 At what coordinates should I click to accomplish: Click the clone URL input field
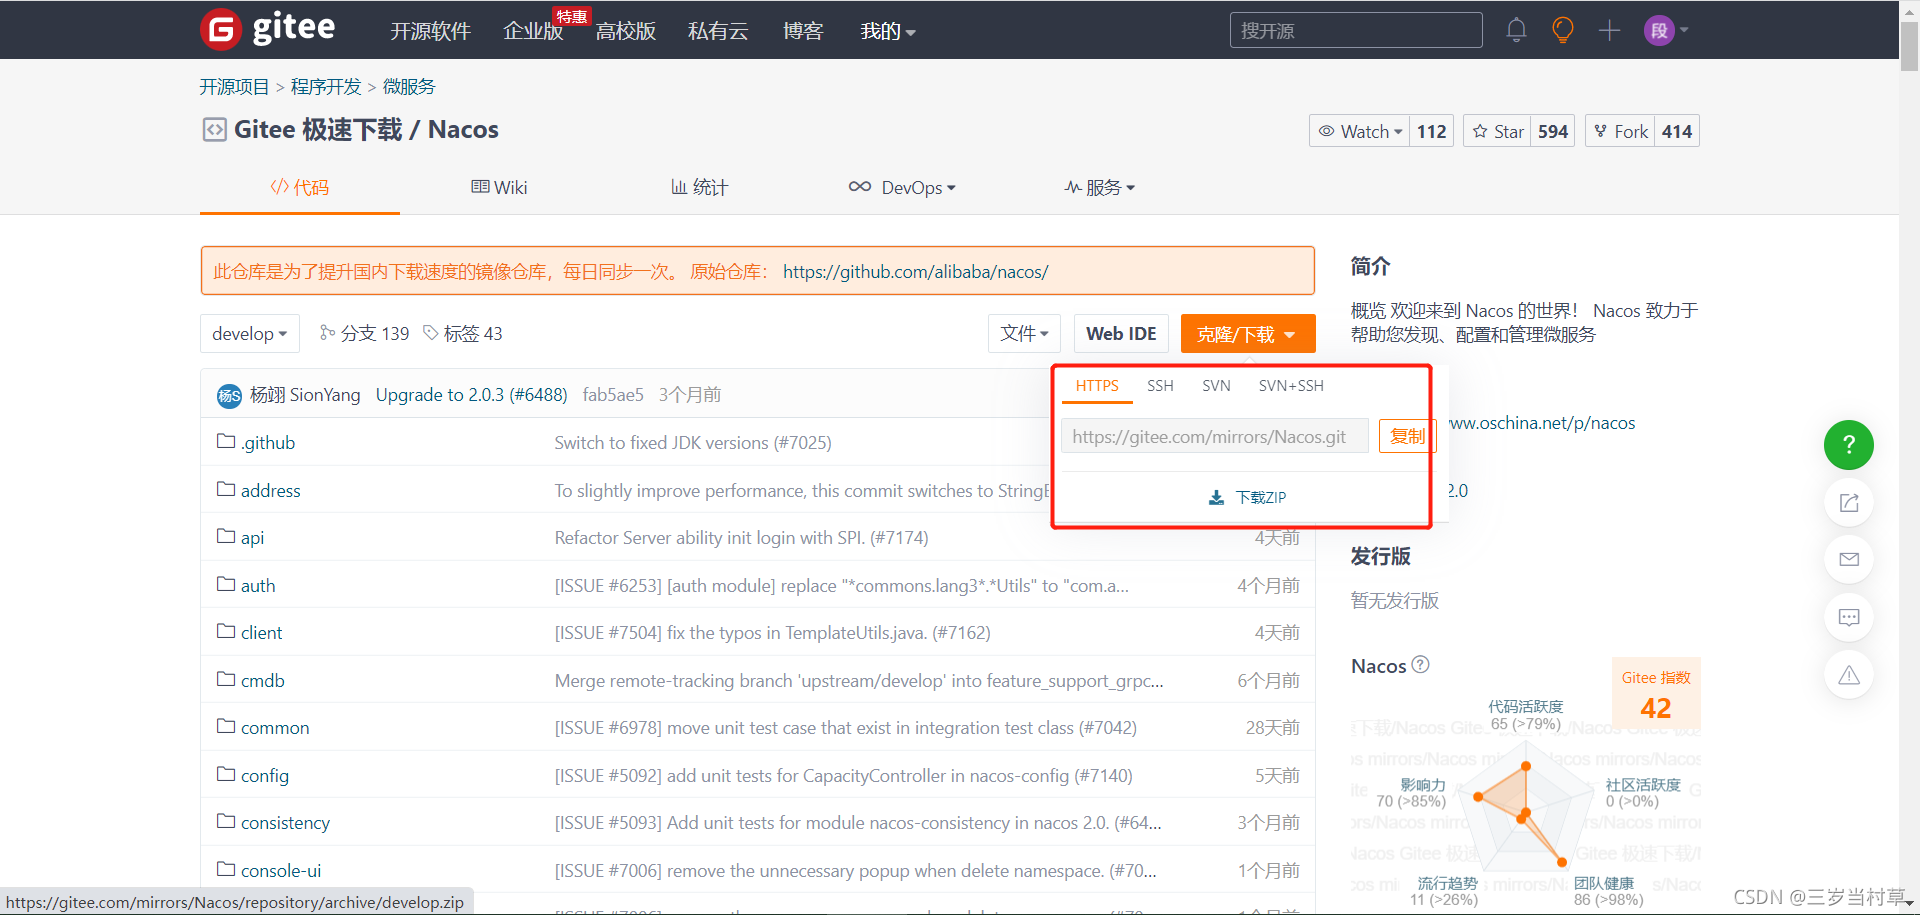click(x=1214, y=436)
